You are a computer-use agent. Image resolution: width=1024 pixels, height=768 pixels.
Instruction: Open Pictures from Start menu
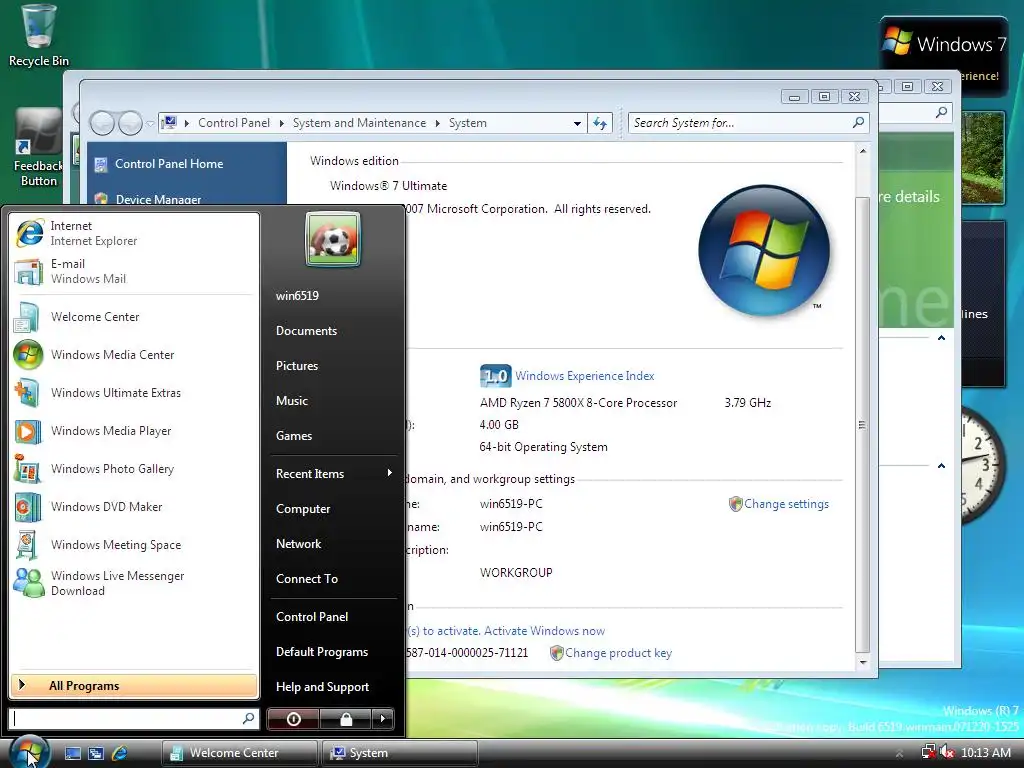point(296,366)
